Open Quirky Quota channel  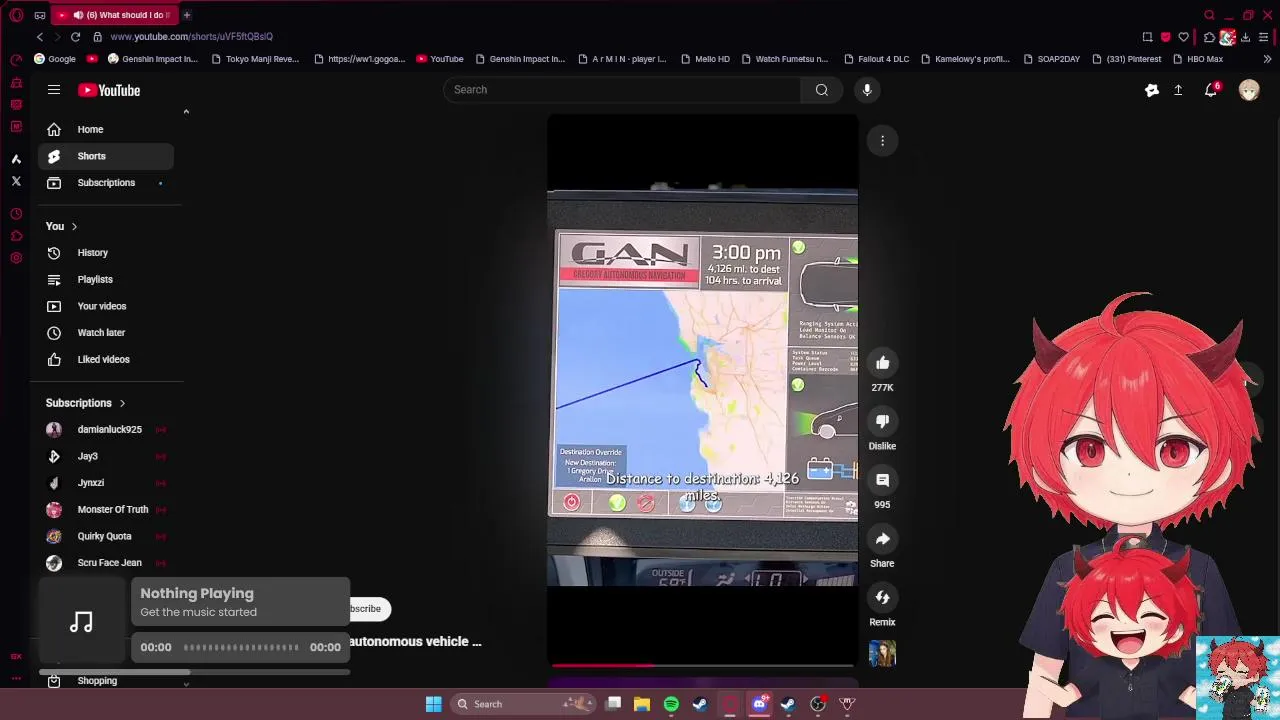(106, 536)
